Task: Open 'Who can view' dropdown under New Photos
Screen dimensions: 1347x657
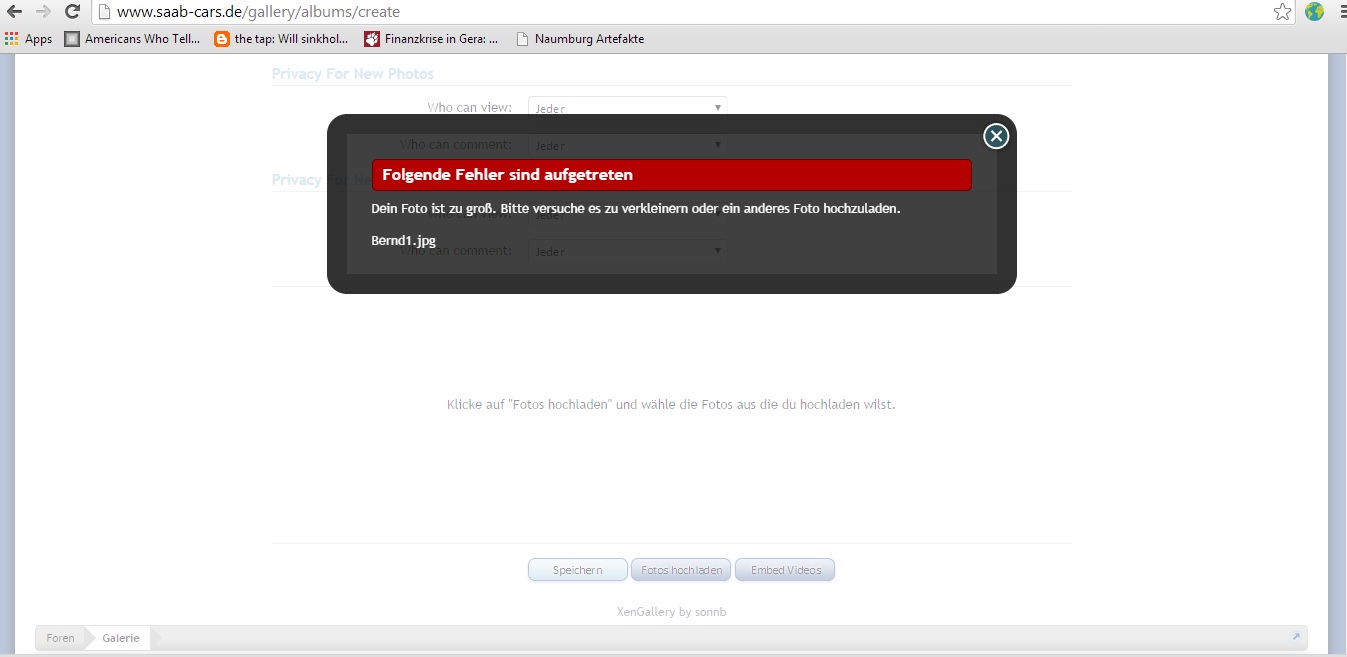Action: pyautogui.click(x=627, y=108)
